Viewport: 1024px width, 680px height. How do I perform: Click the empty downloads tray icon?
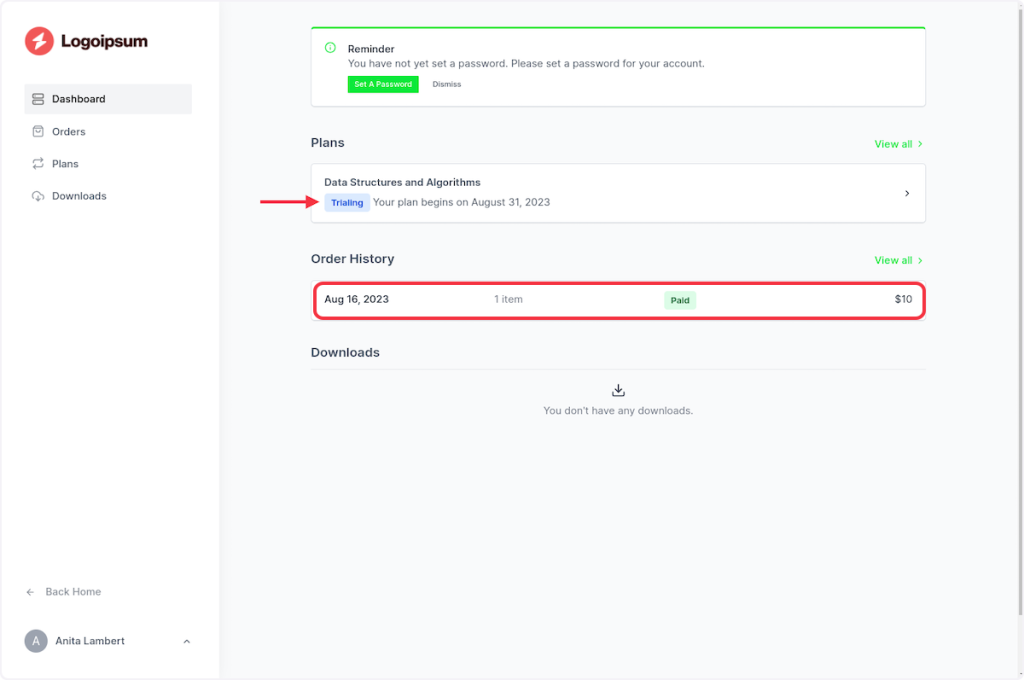618,390
